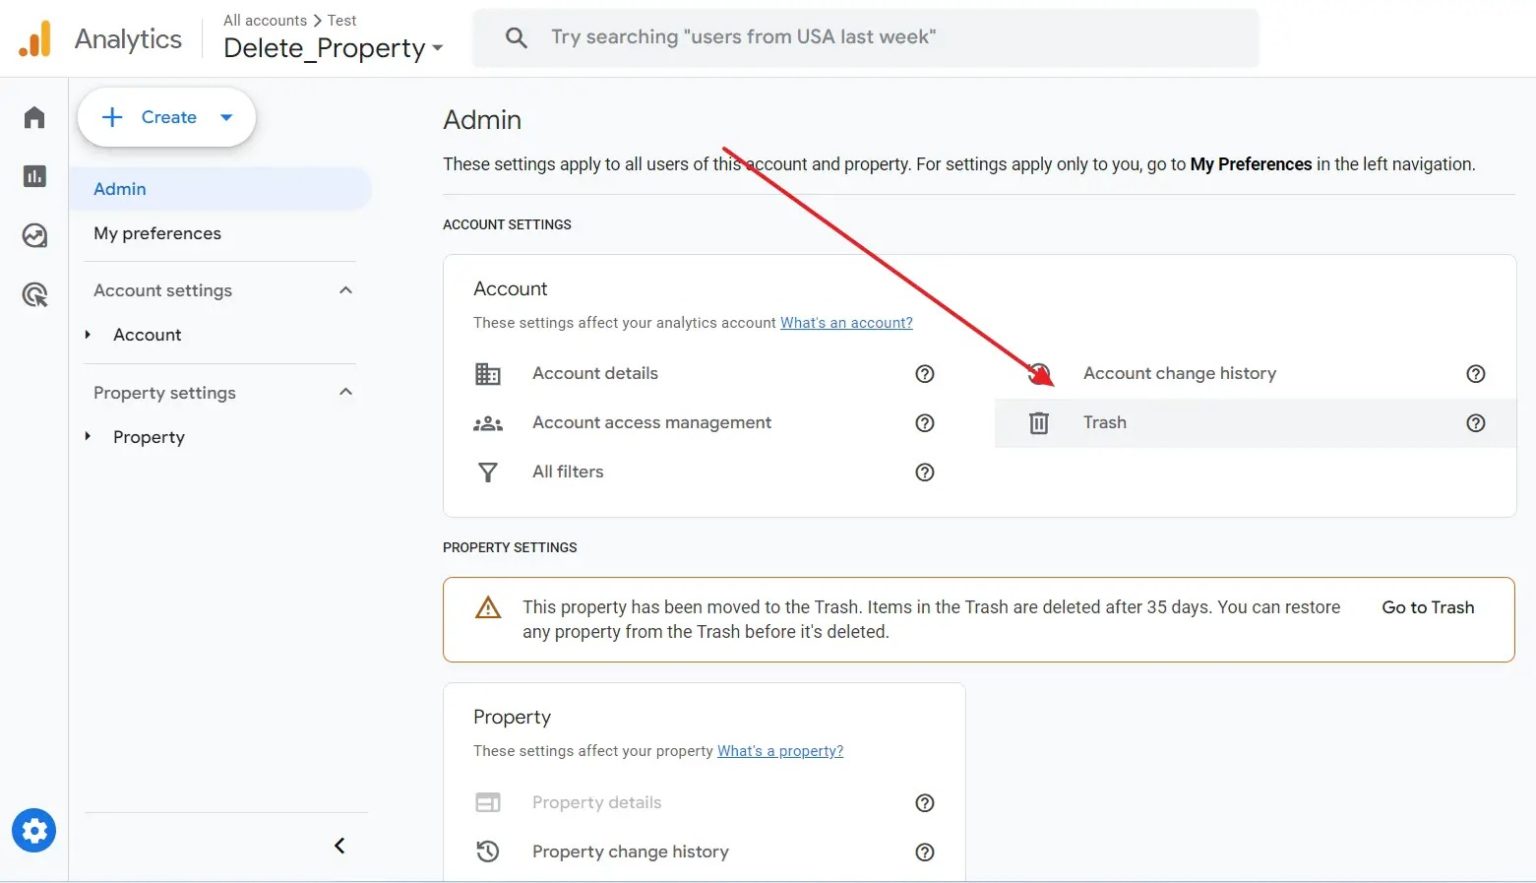Image resolution: width=1536 pixels, height=883 pixels.
Task: Select the Explore icon in the sidebar
Action: tap(33, 236)
